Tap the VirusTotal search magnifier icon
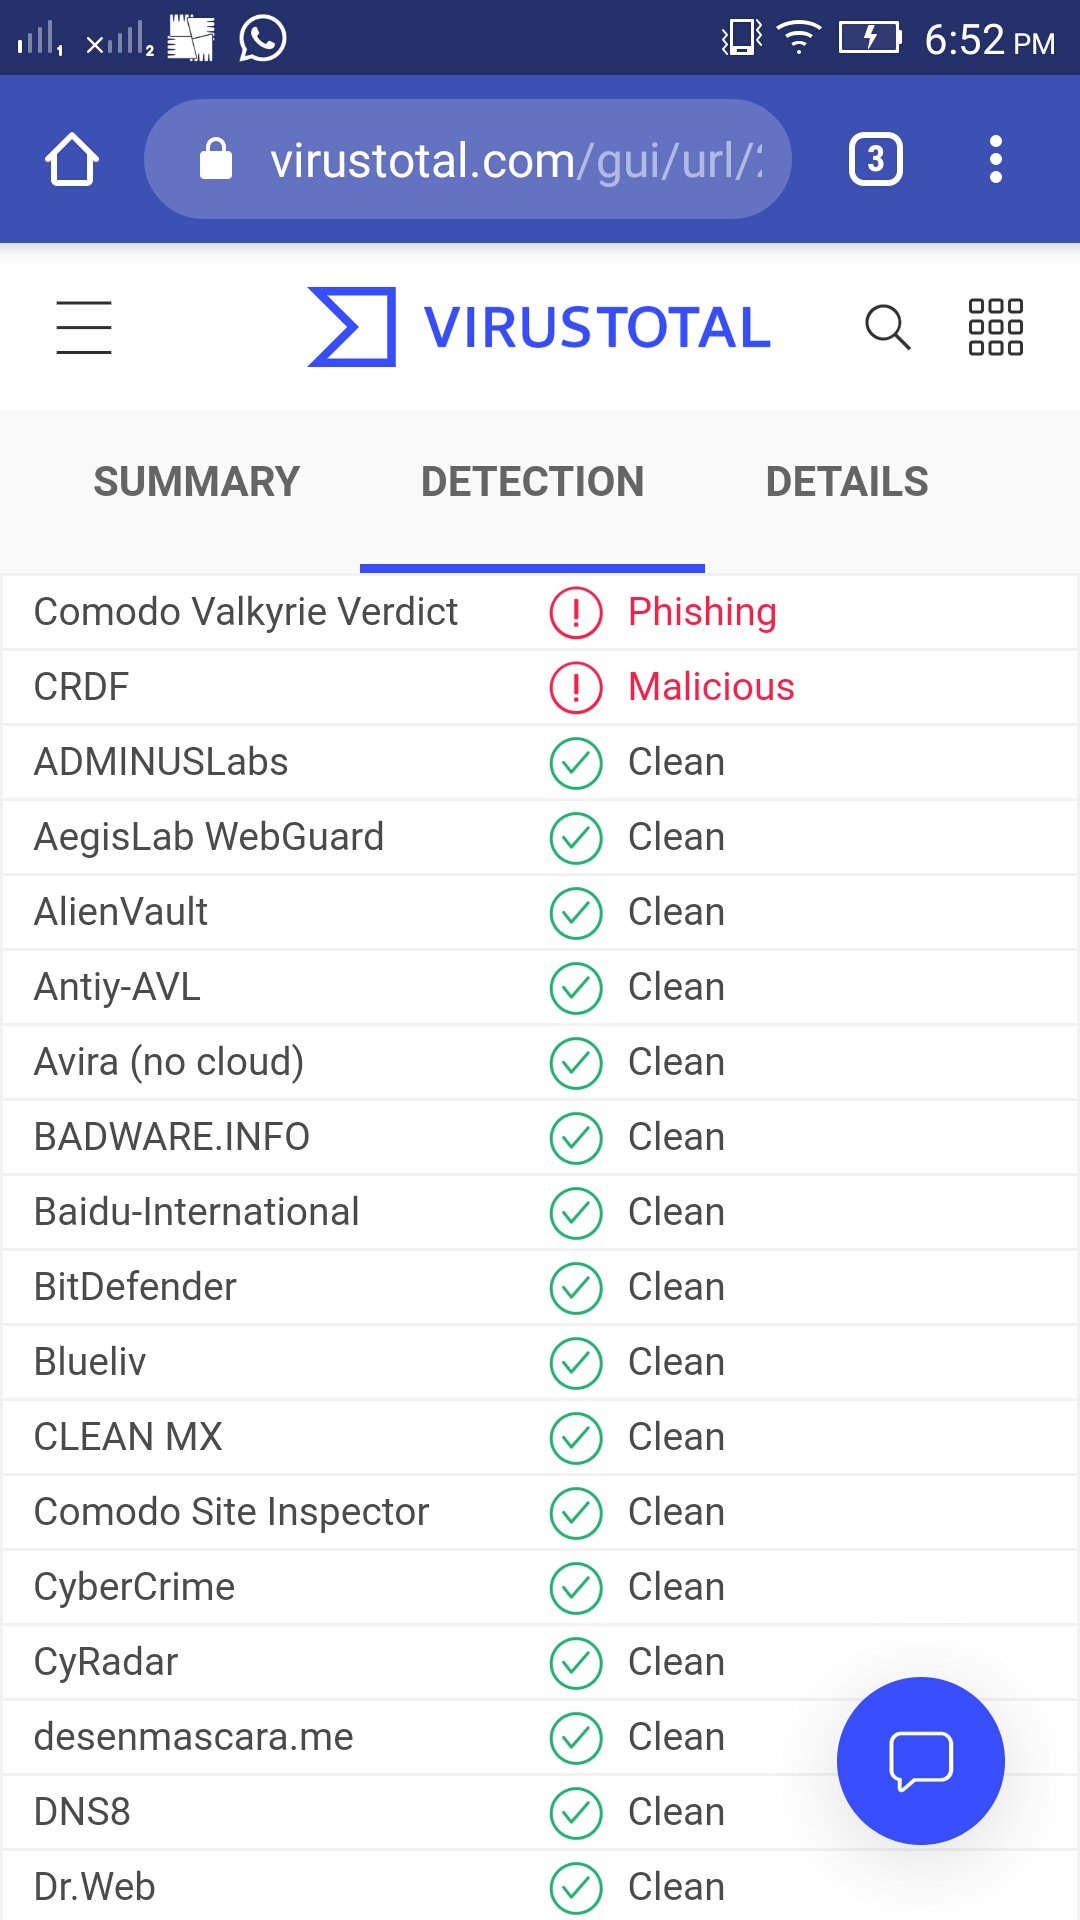This screenshot has height=1920, width=1080. (x=887, y=327)
